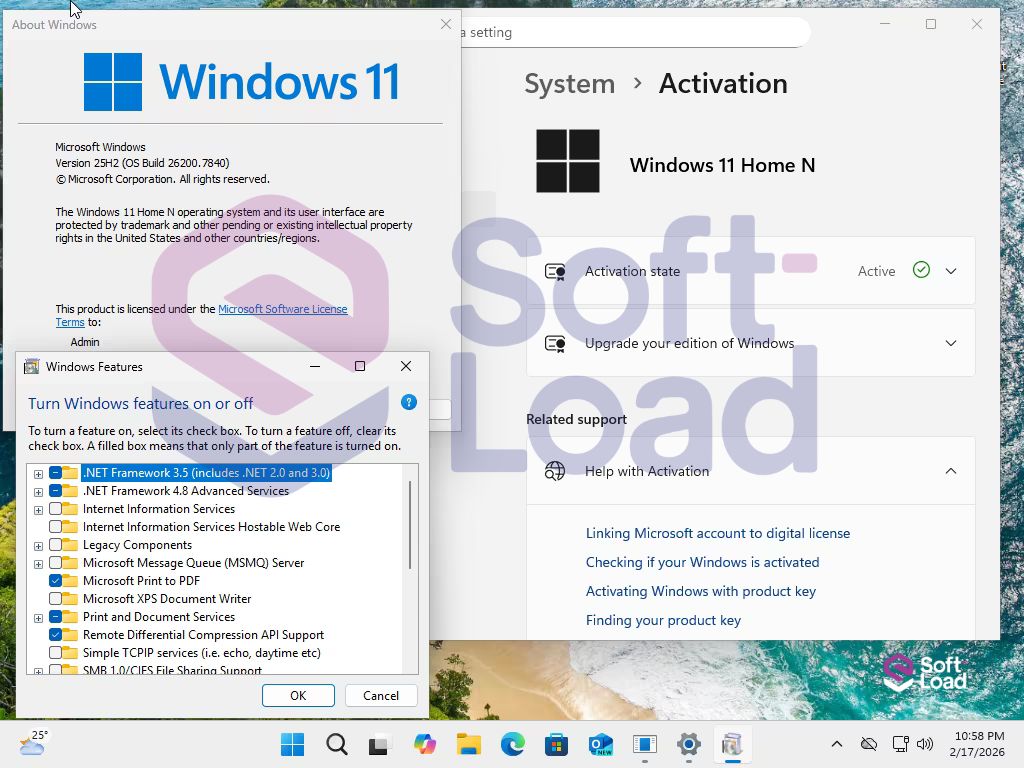The height and width of the screenshot is (768, 1024).
Task: Go to System breadcrumb in Settings
Action: pos(569,84)
